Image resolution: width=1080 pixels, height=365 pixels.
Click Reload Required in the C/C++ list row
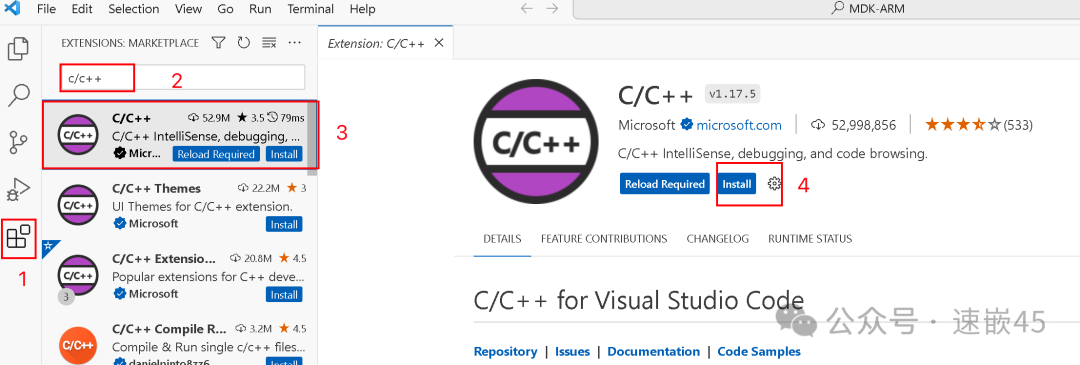pyautogui.click(x=216, y=154)
